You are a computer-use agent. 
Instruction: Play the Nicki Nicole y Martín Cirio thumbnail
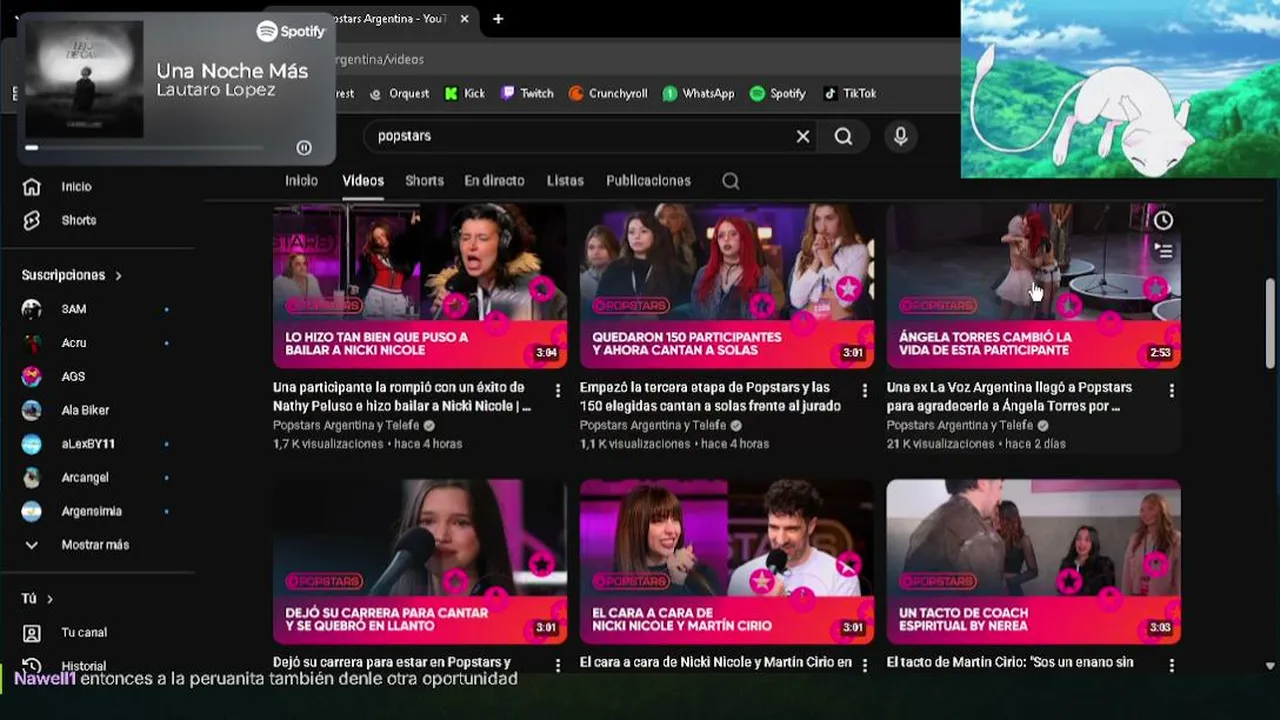coord(727,562)
